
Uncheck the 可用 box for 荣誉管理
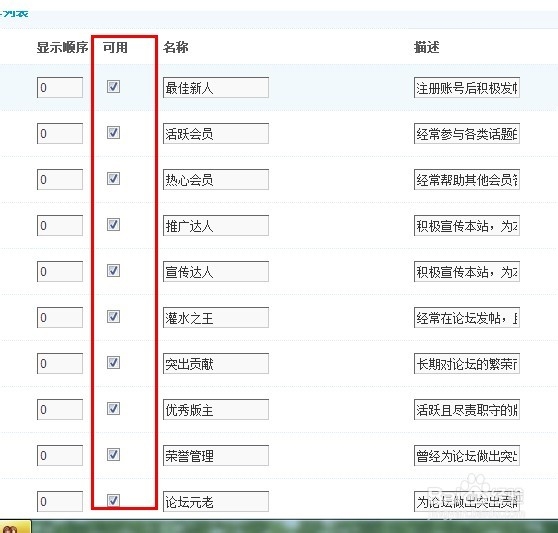(x=113, y=454)
